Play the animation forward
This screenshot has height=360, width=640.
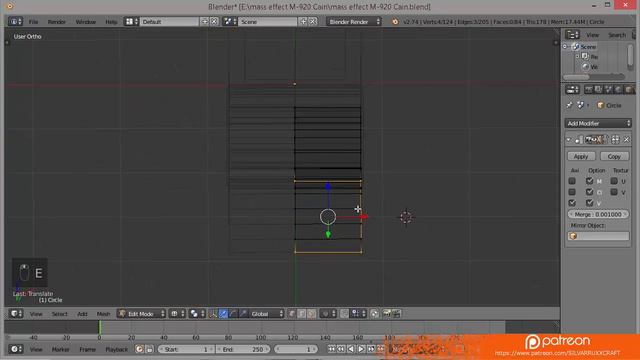coord(361,349)
